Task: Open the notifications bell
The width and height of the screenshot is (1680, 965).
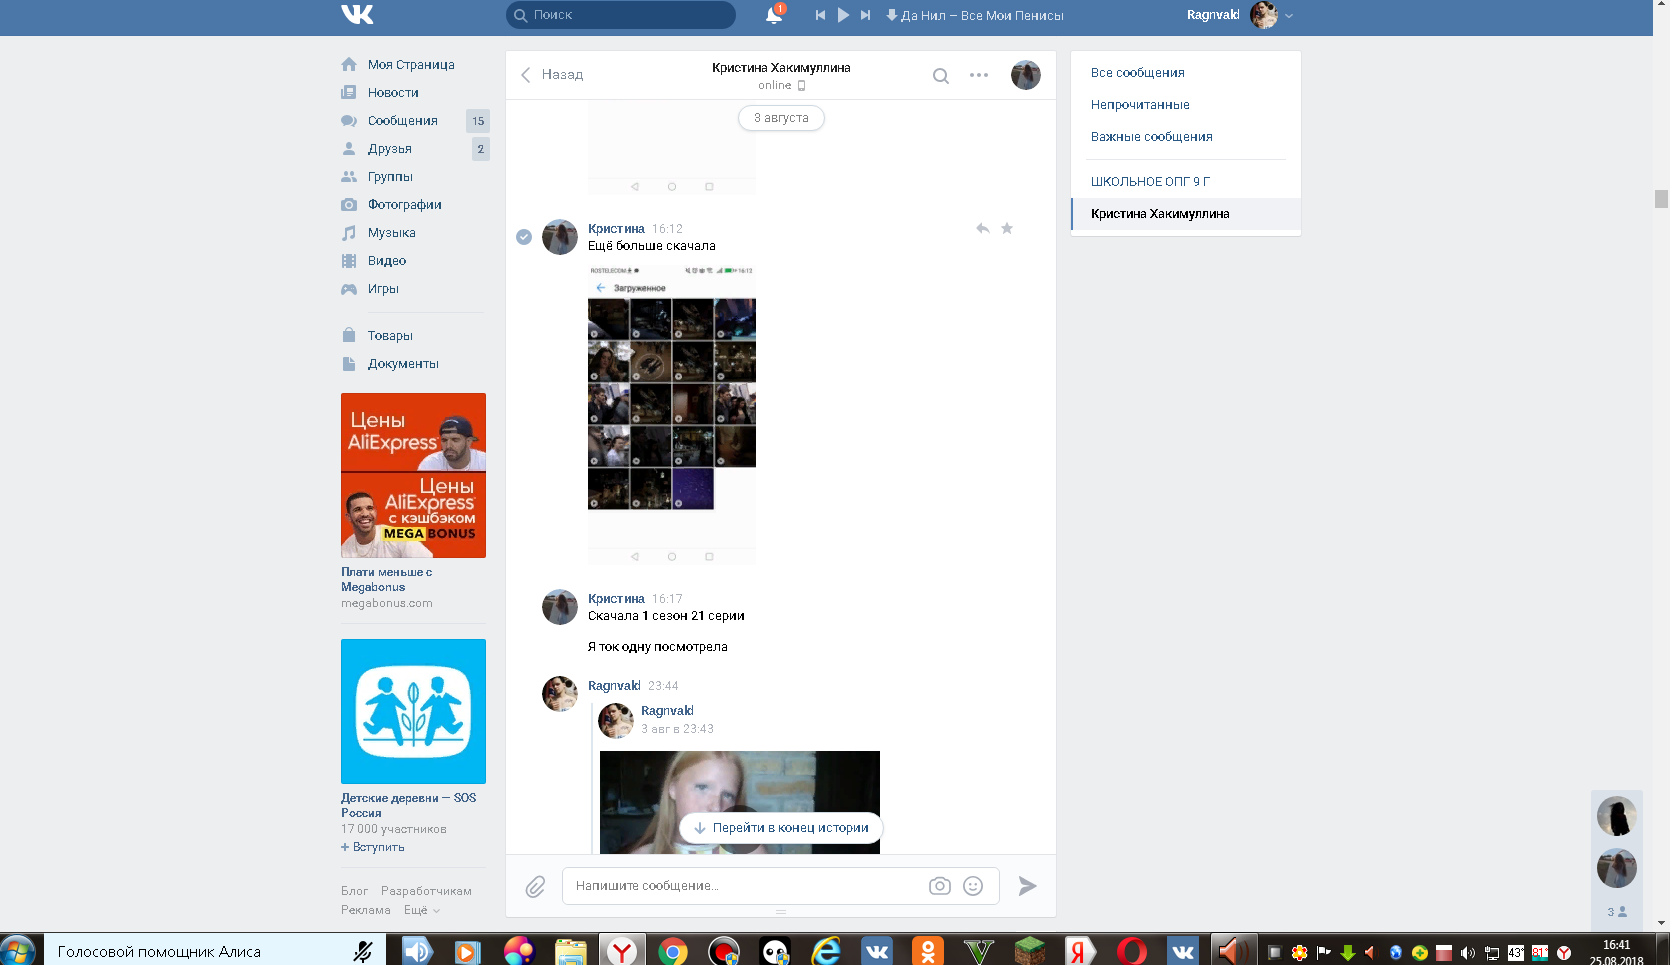Action: click(774, 15)
